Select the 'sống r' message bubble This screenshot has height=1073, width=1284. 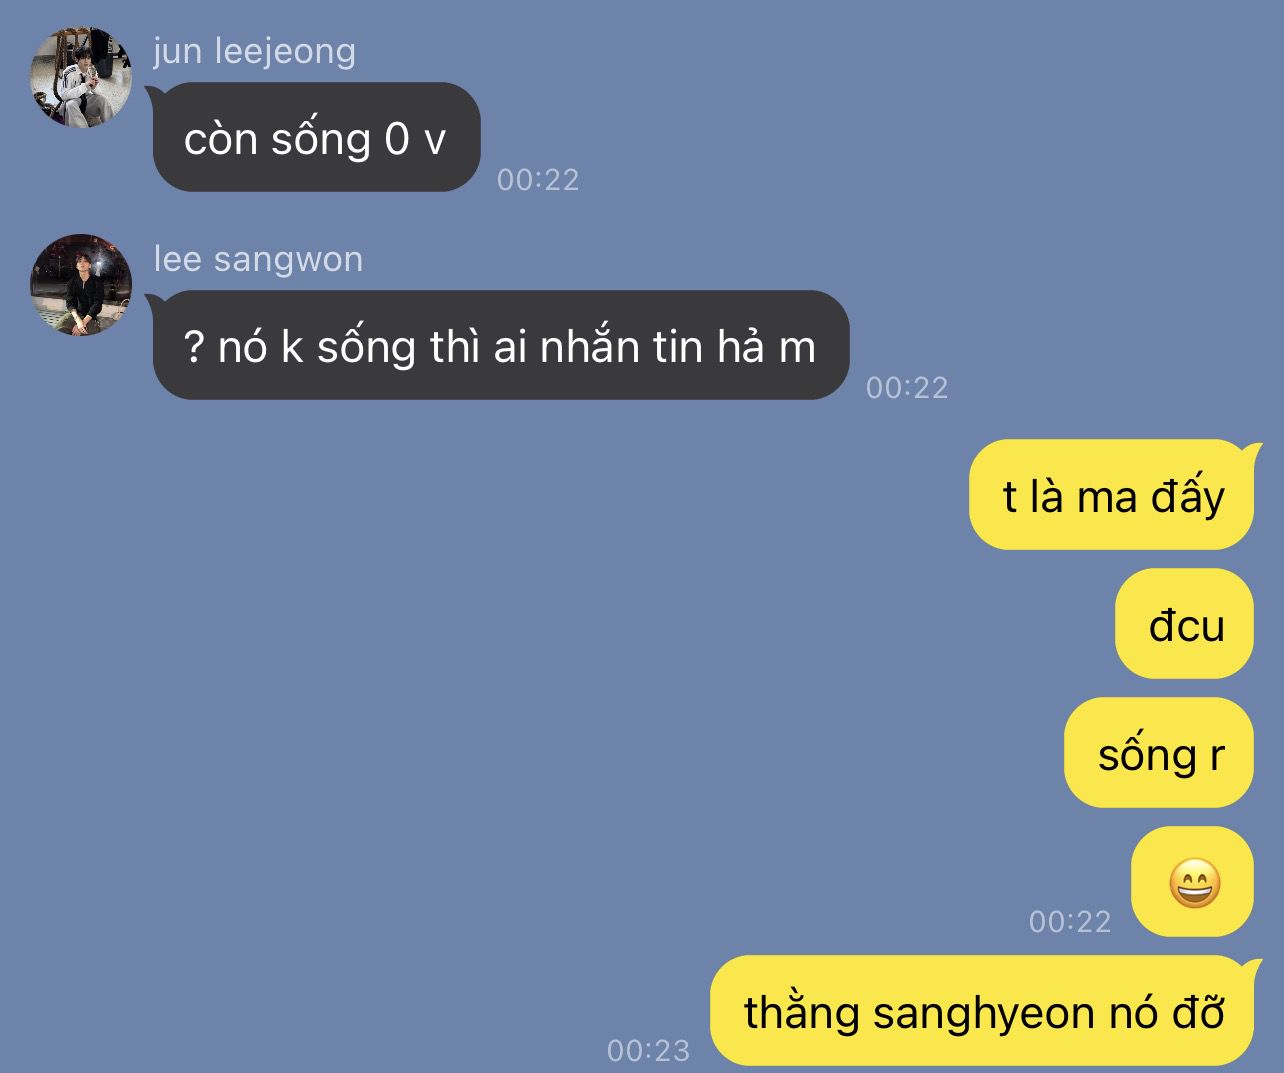(1159, 753)
